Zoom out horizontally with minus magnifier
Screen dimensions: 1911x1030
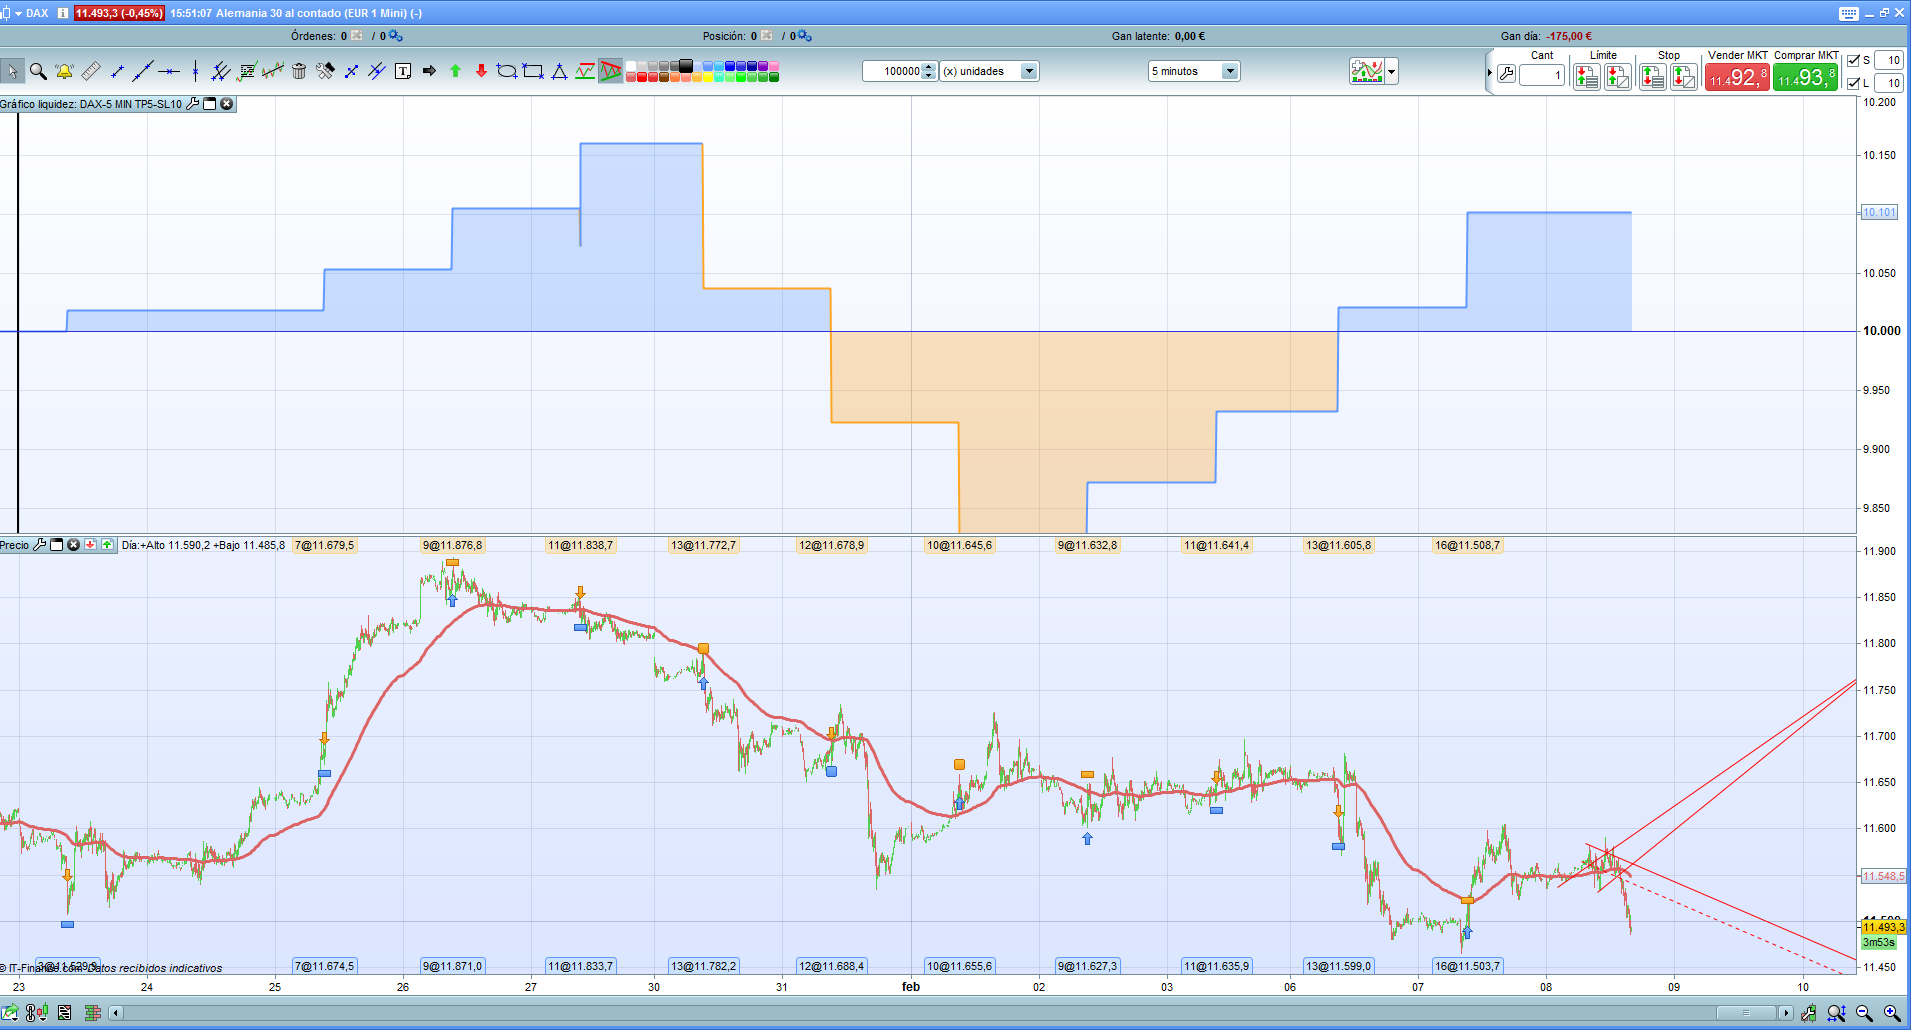click(x=1864, y=1013)
